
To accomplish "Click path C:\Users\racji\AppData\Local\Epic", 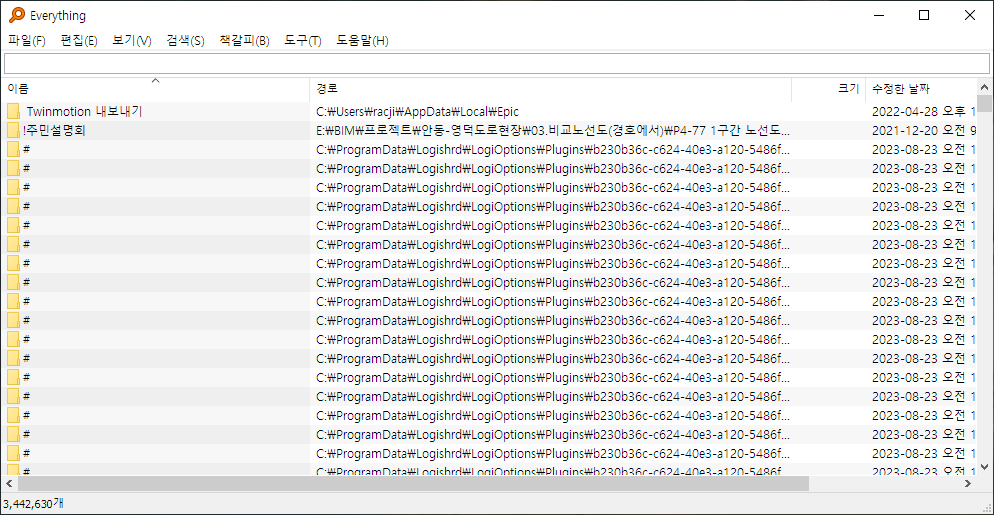I will [418, 112].
